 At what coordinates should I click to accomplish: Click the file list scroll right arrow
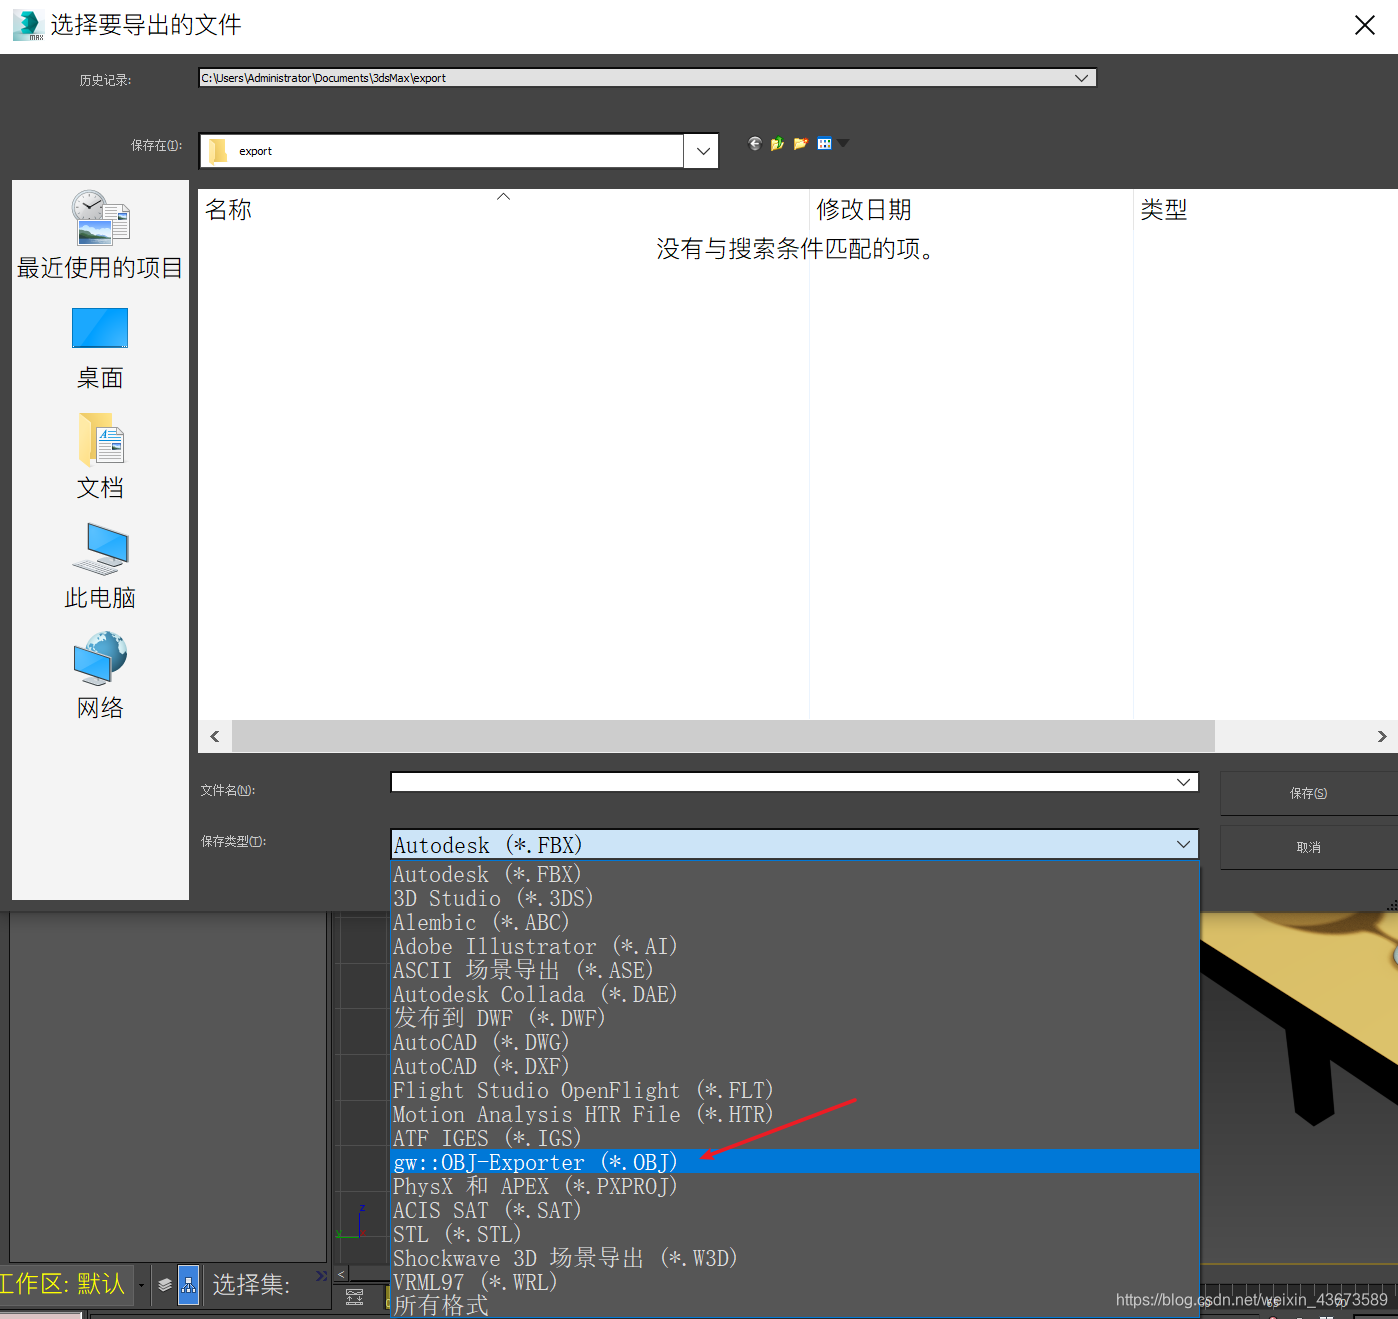point(1382,736)
